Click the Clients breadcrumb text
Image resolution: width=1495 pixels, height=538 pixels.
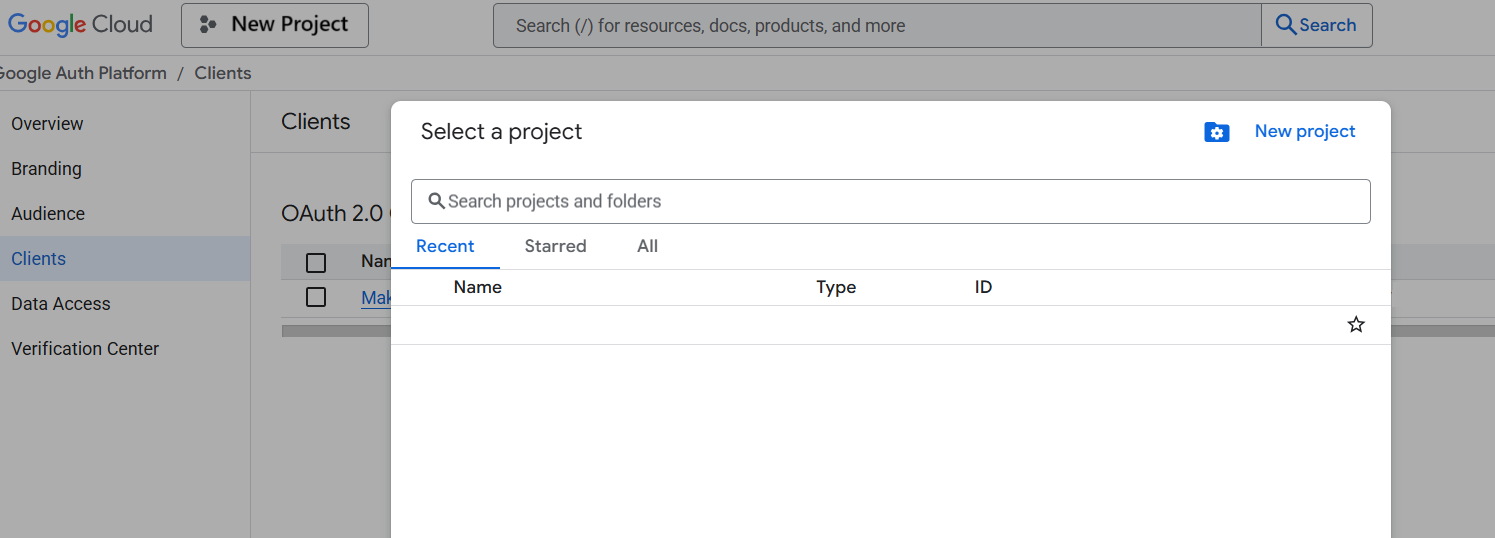click(x=223, y=73)
